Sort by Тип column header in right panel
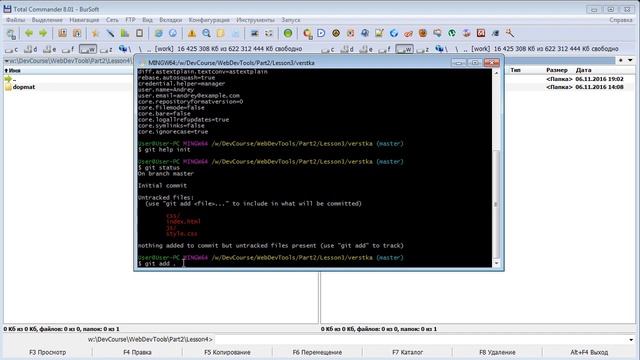640x360 pixels. click(516, 70)
